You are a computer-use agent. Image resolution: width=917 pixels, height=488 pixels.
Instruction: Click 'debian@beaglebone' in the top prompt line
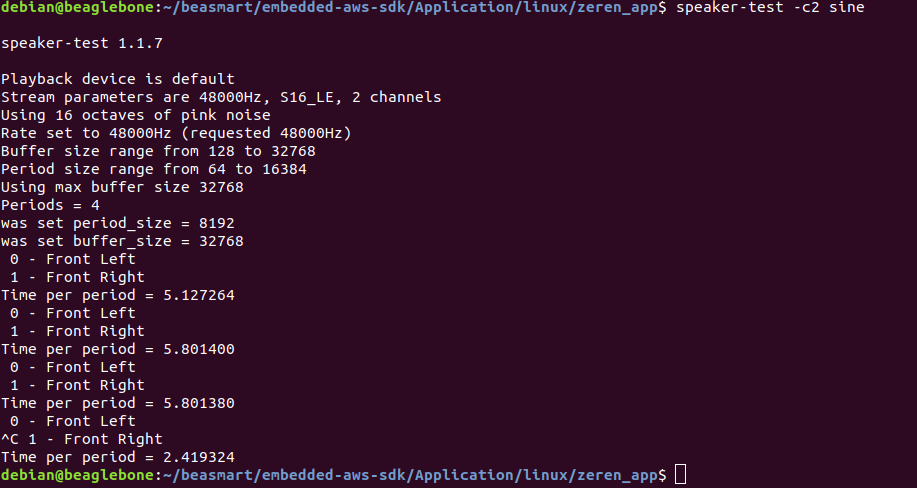click(77, 8)
